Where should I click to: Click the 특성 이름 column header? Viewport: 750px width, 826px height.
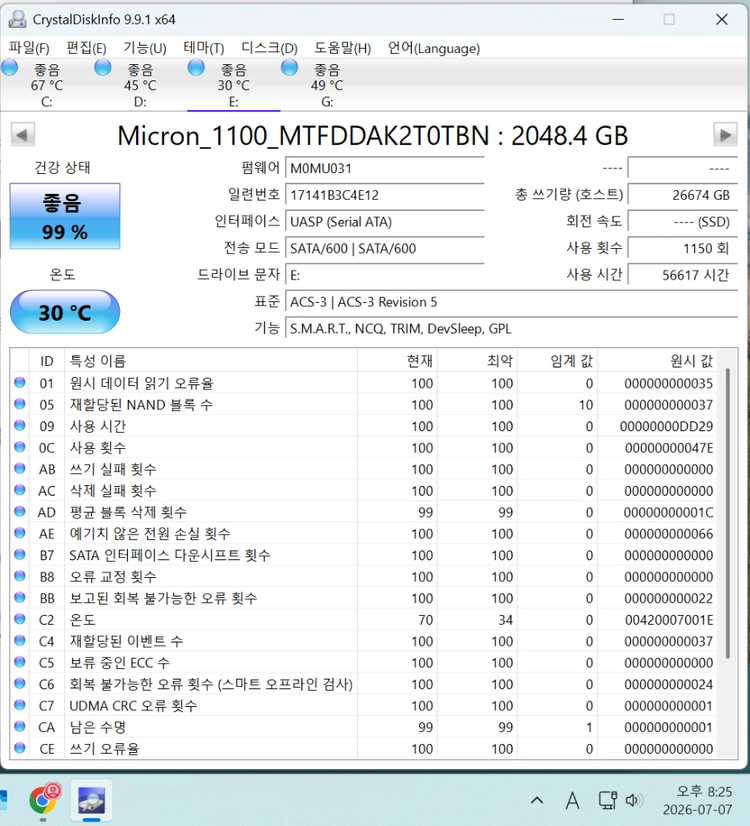click(x=211, y=361)
